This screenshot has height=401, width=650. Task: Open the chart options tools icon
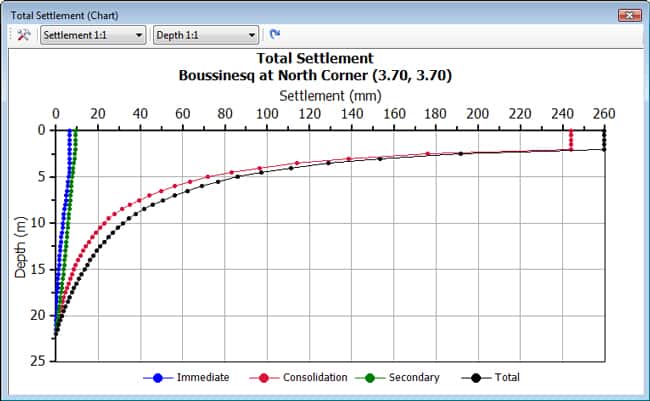pyautogui.click(x=24, y=35)
